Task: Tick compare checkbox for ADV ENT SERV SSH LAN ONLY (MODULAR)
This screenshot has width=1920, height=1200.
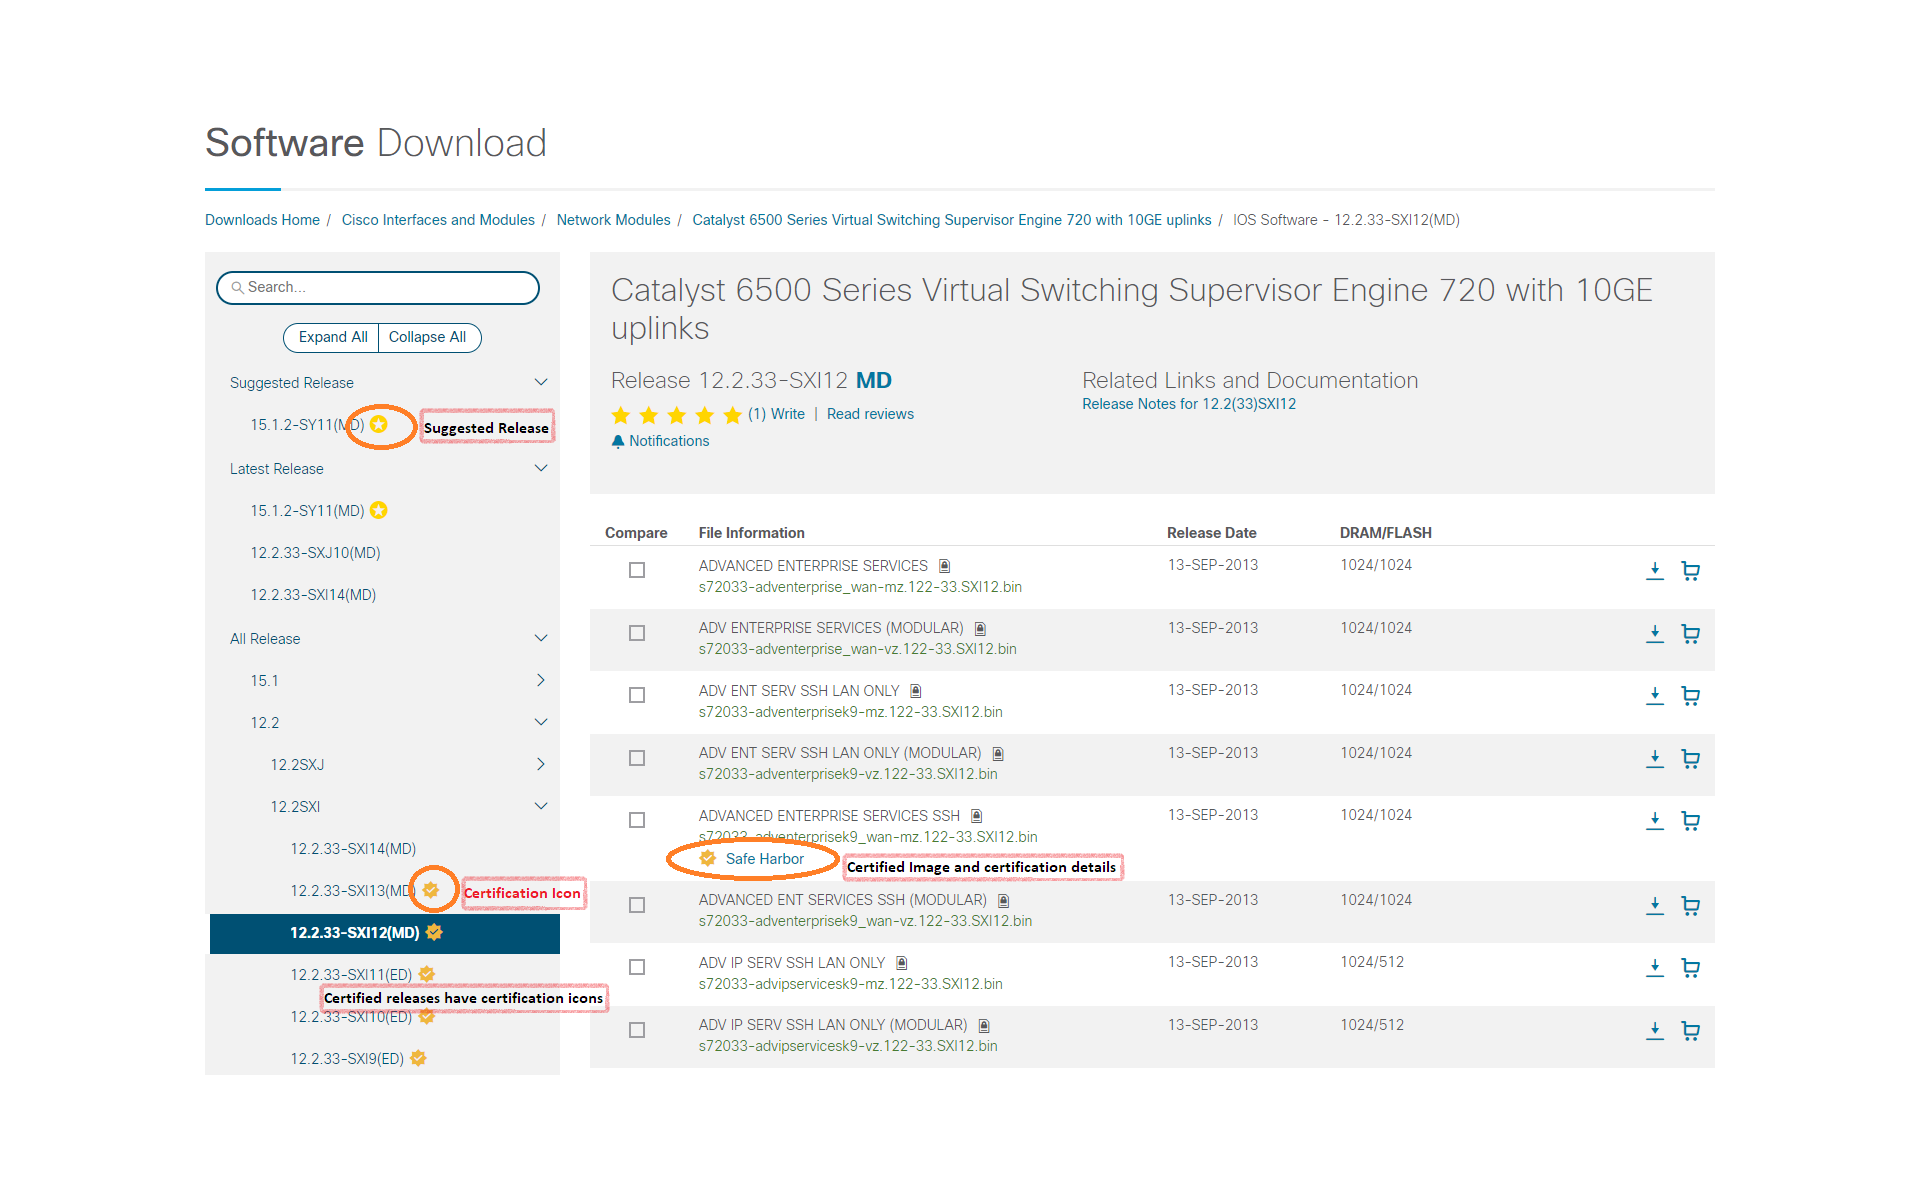Action: click(x=637, y=758)
